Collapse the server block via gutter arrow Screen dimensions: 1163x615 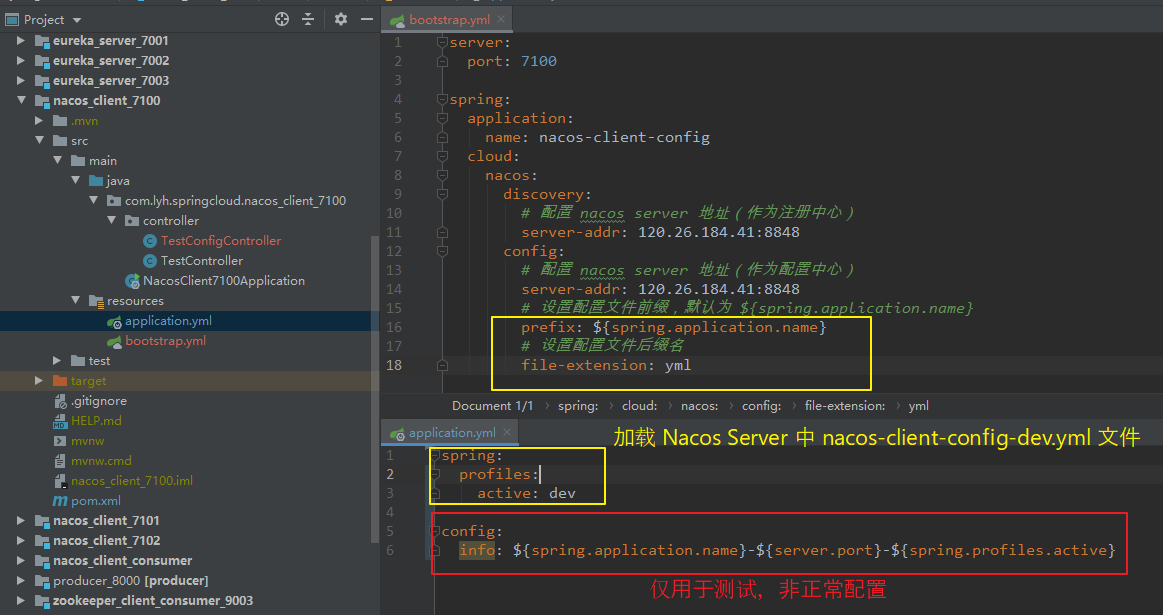coord(442,42)
